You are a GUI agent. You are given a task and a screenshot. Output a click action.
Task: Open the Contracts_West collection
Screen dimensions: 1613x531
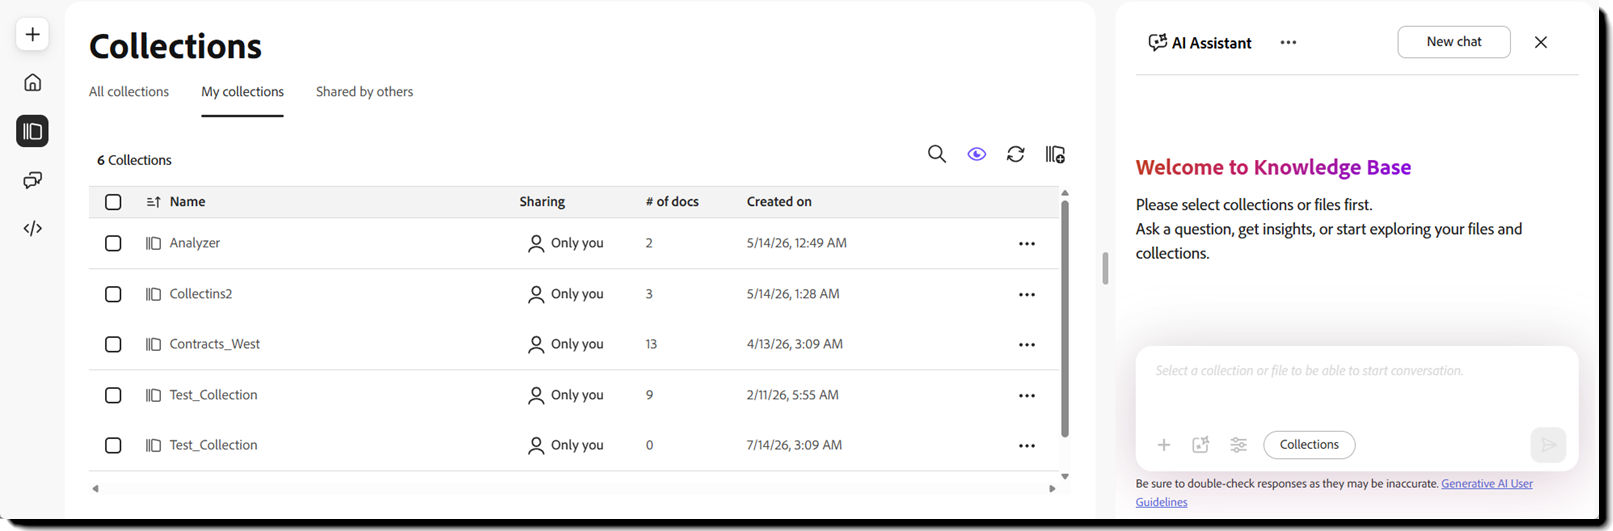click(214, 344)
